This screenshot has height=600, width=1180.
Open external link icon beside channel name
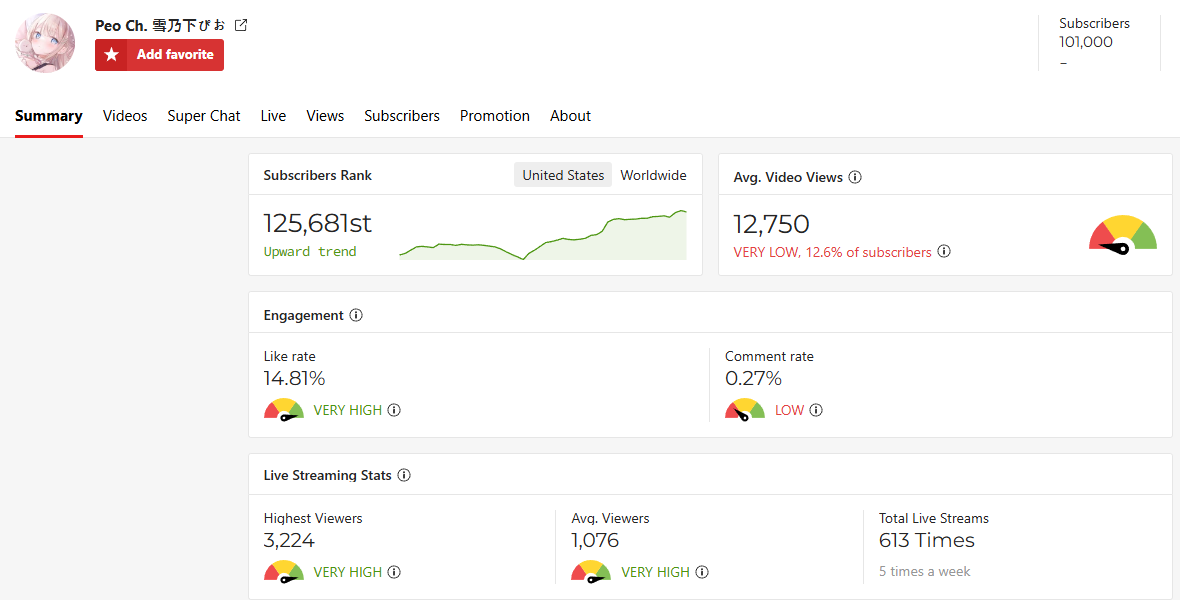click(241, 25)
